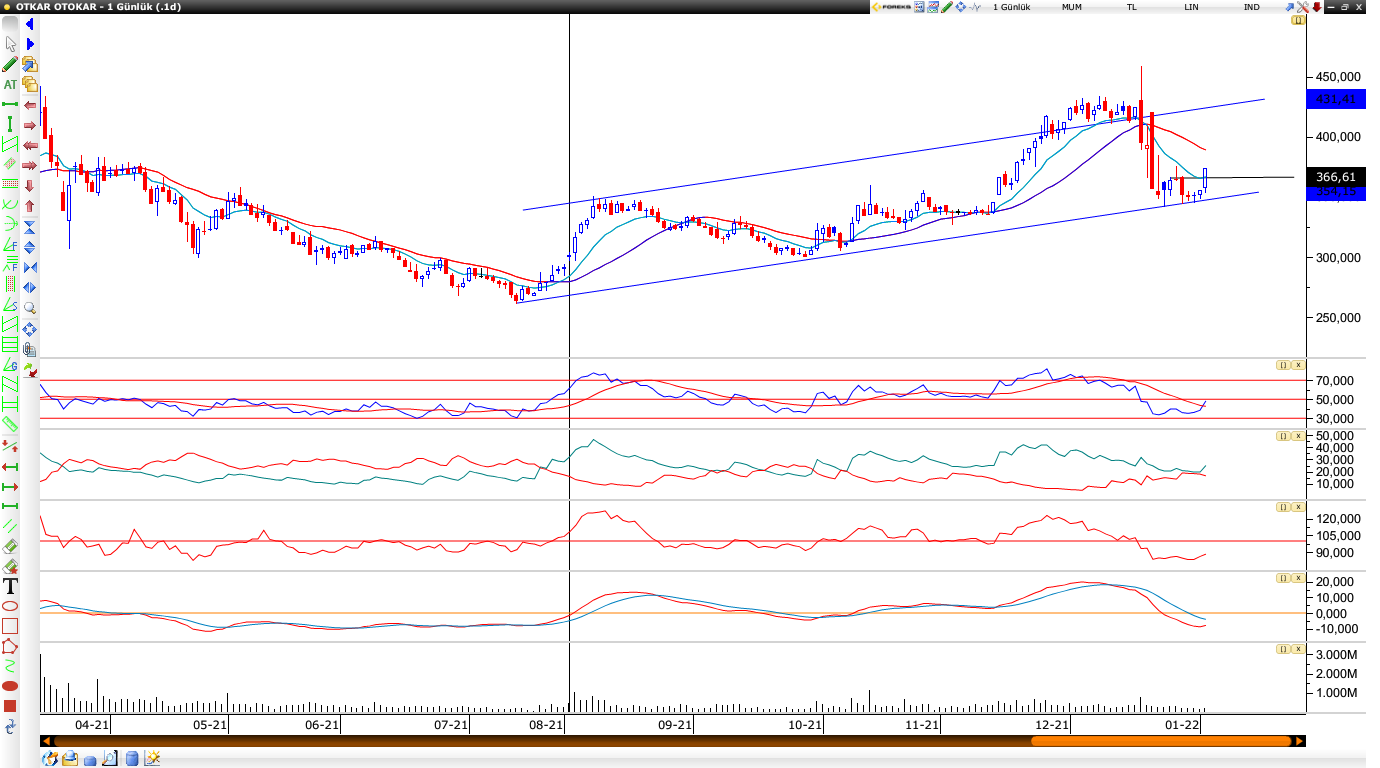Click the indicator wave line icon in top bar
The height and width of the screenshot is (768, 1380).
click(x=975, y=7)
